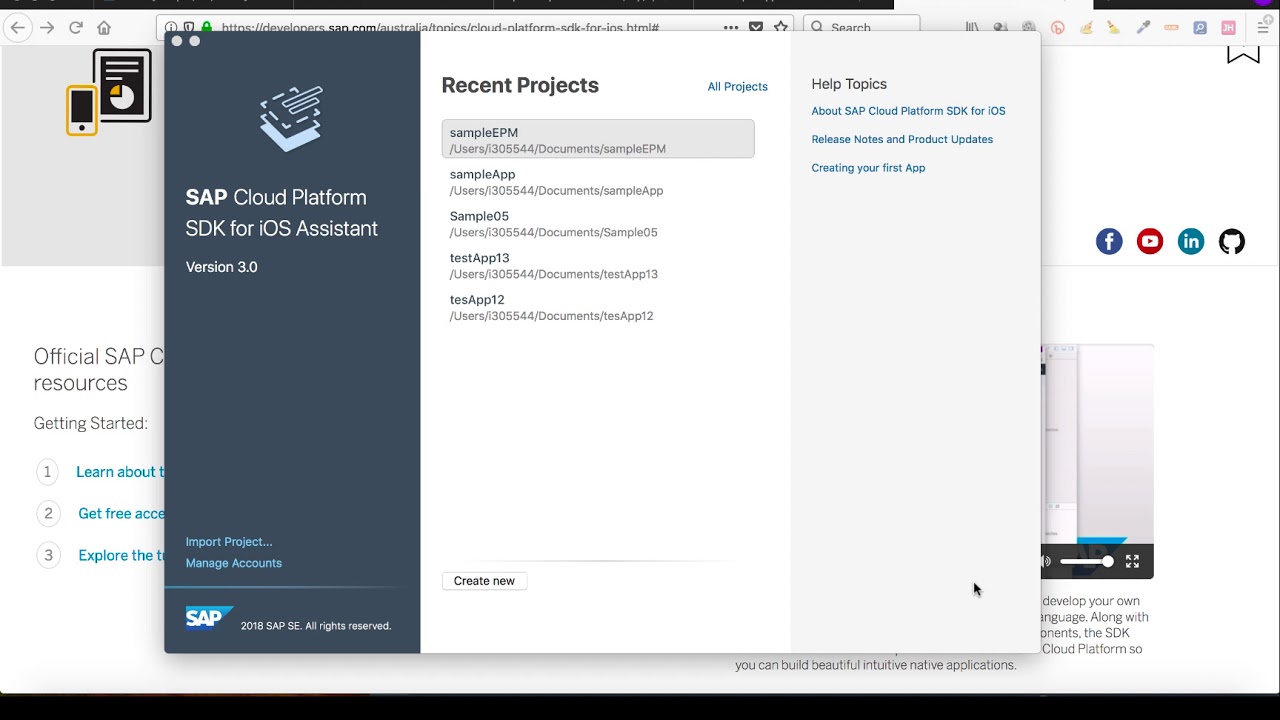The height and width of the screenshot is (720, 1280).
Task: Click the eyedropper extension icon
Action: (x=1143, y=28)
